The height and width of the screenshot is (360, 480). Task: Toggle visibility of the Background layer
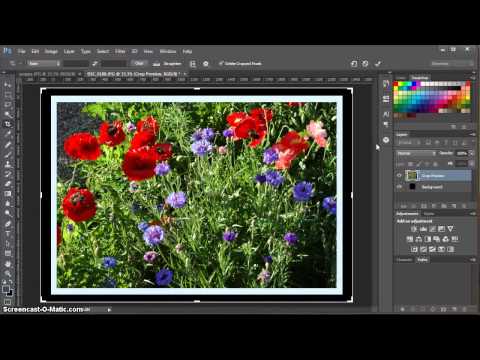[399, 187]
